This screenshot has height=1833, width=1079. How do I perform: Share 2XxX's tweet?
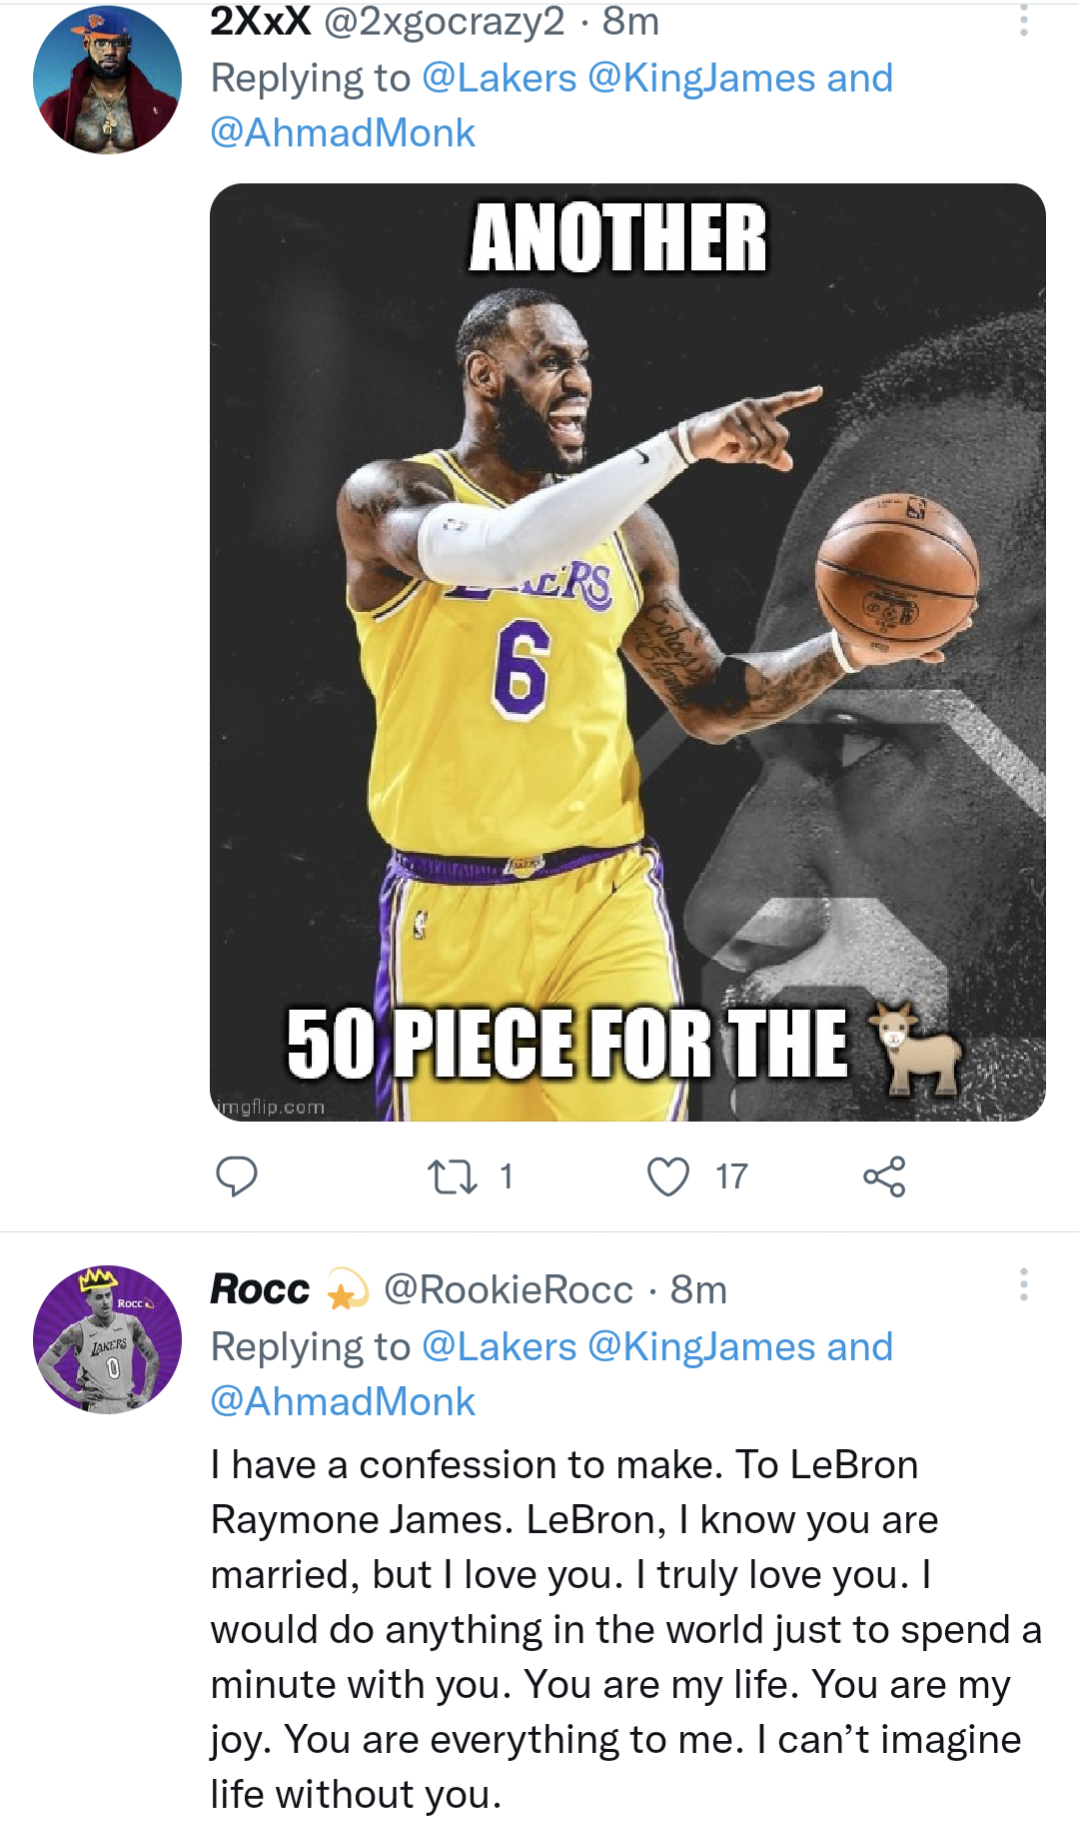coord(892,1178)
